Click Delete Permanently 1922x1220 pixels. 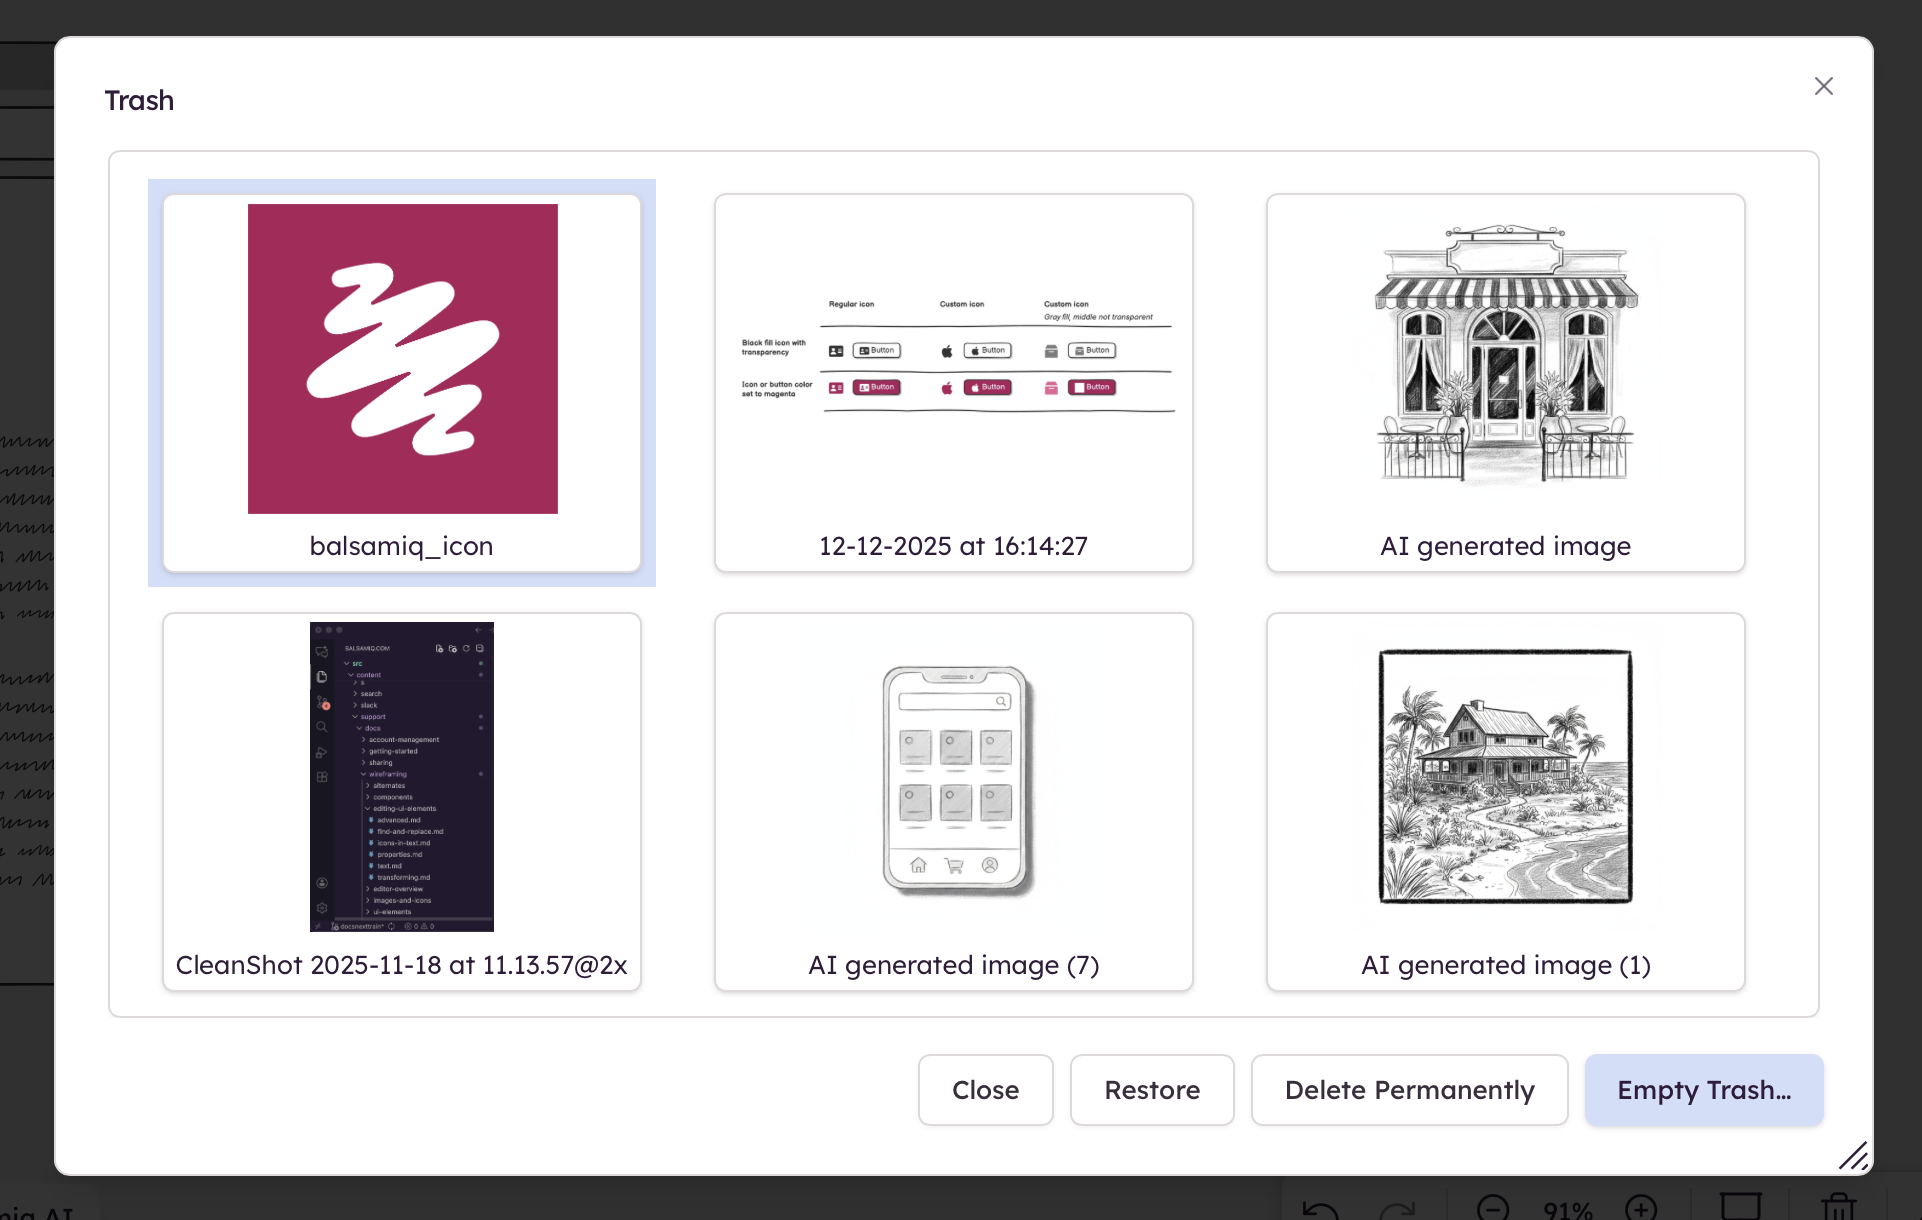(x=1410, y=1090)
